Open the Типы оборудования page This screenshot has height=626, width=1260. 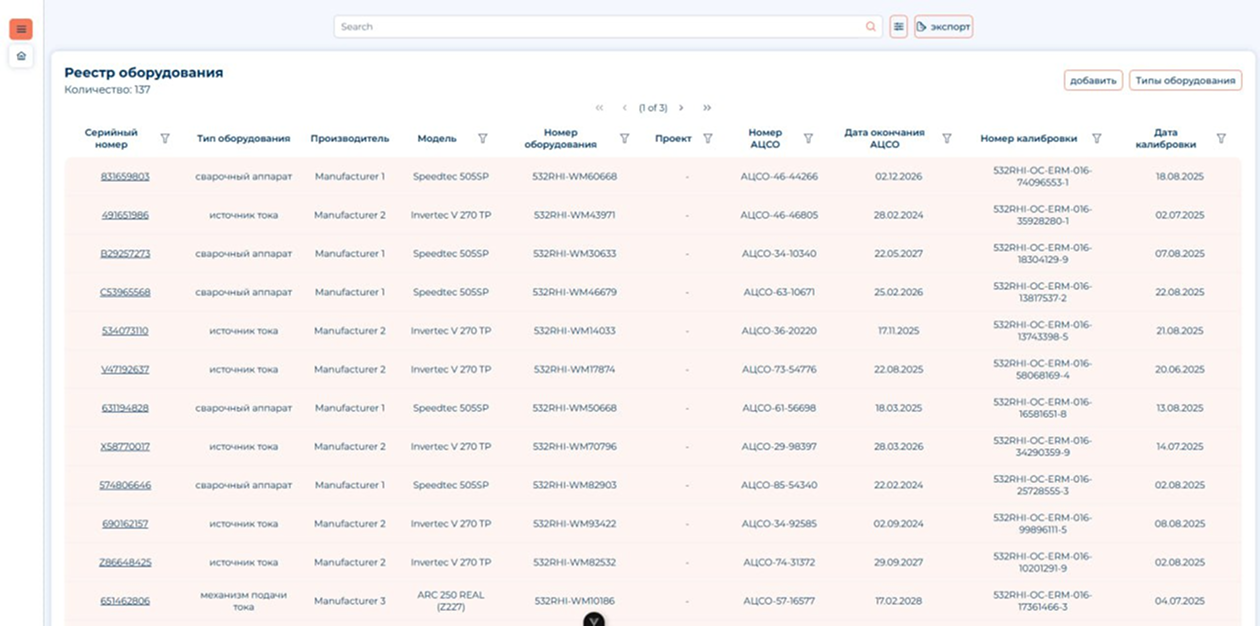point(1185,79)
